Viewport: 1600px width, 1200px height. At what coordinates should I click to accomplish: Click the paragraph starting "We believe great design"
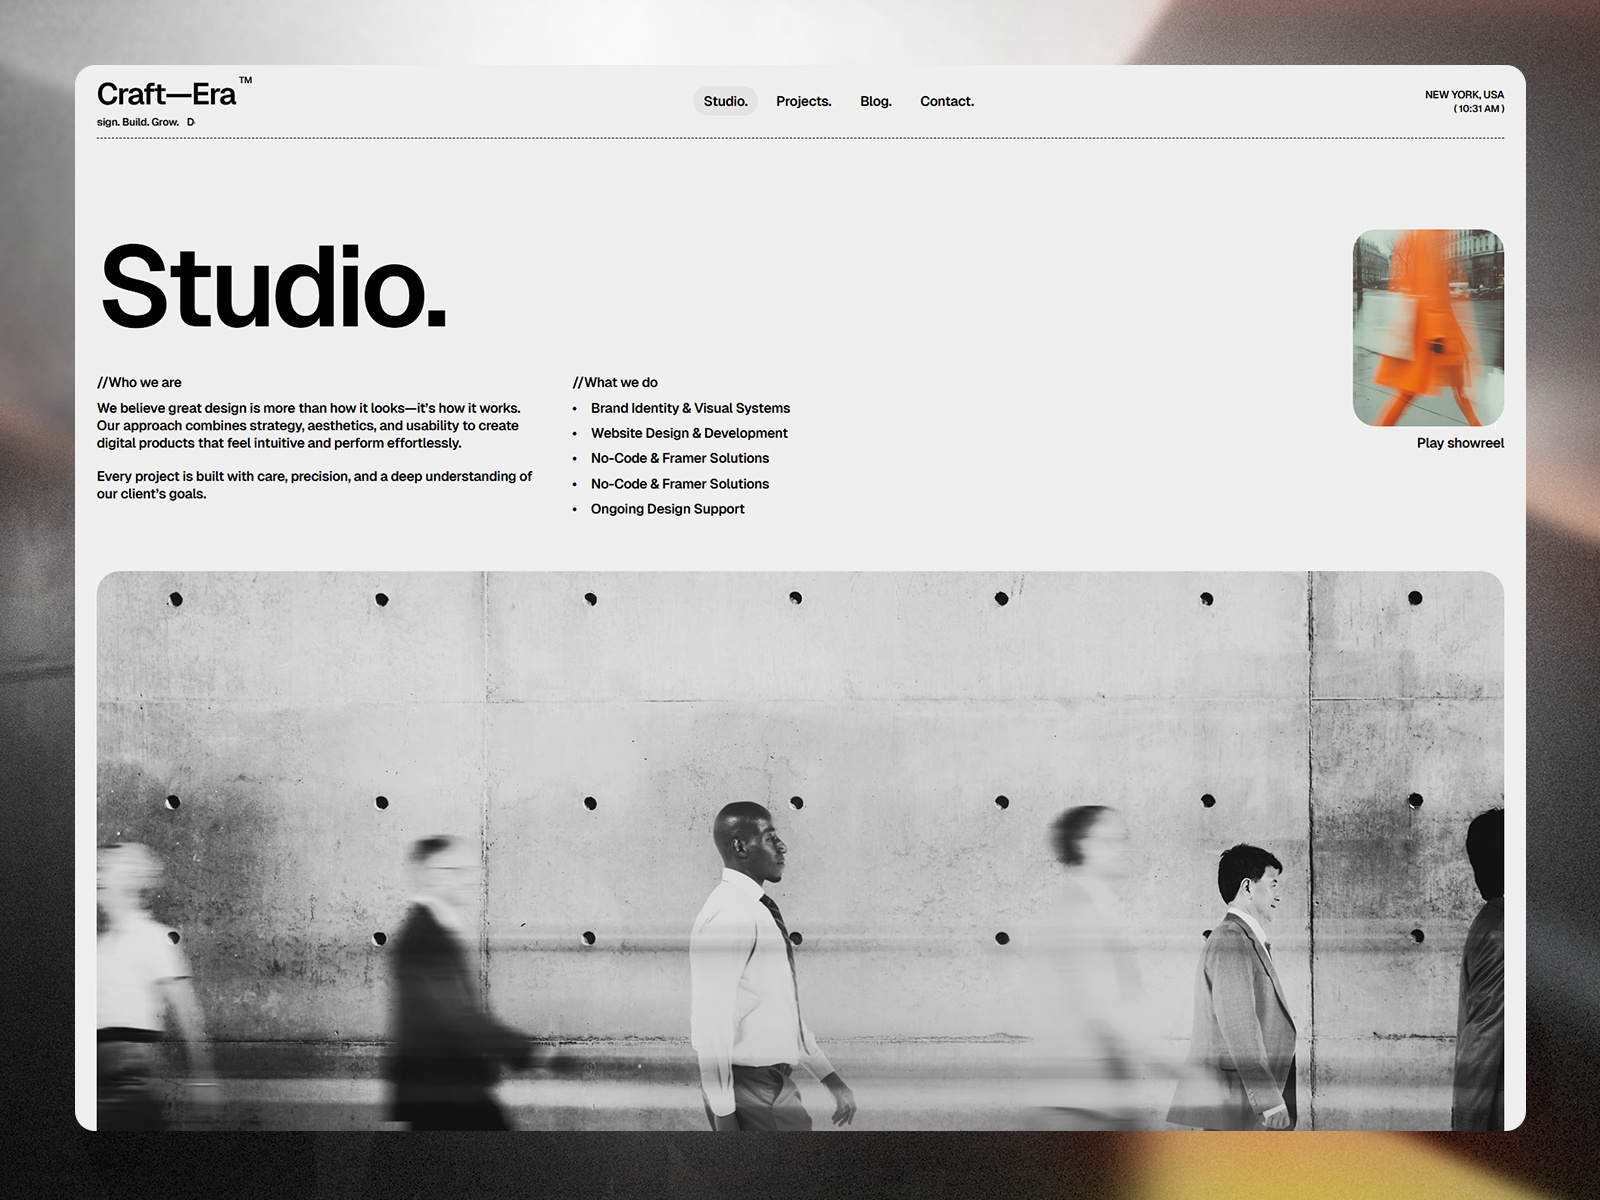308,425
